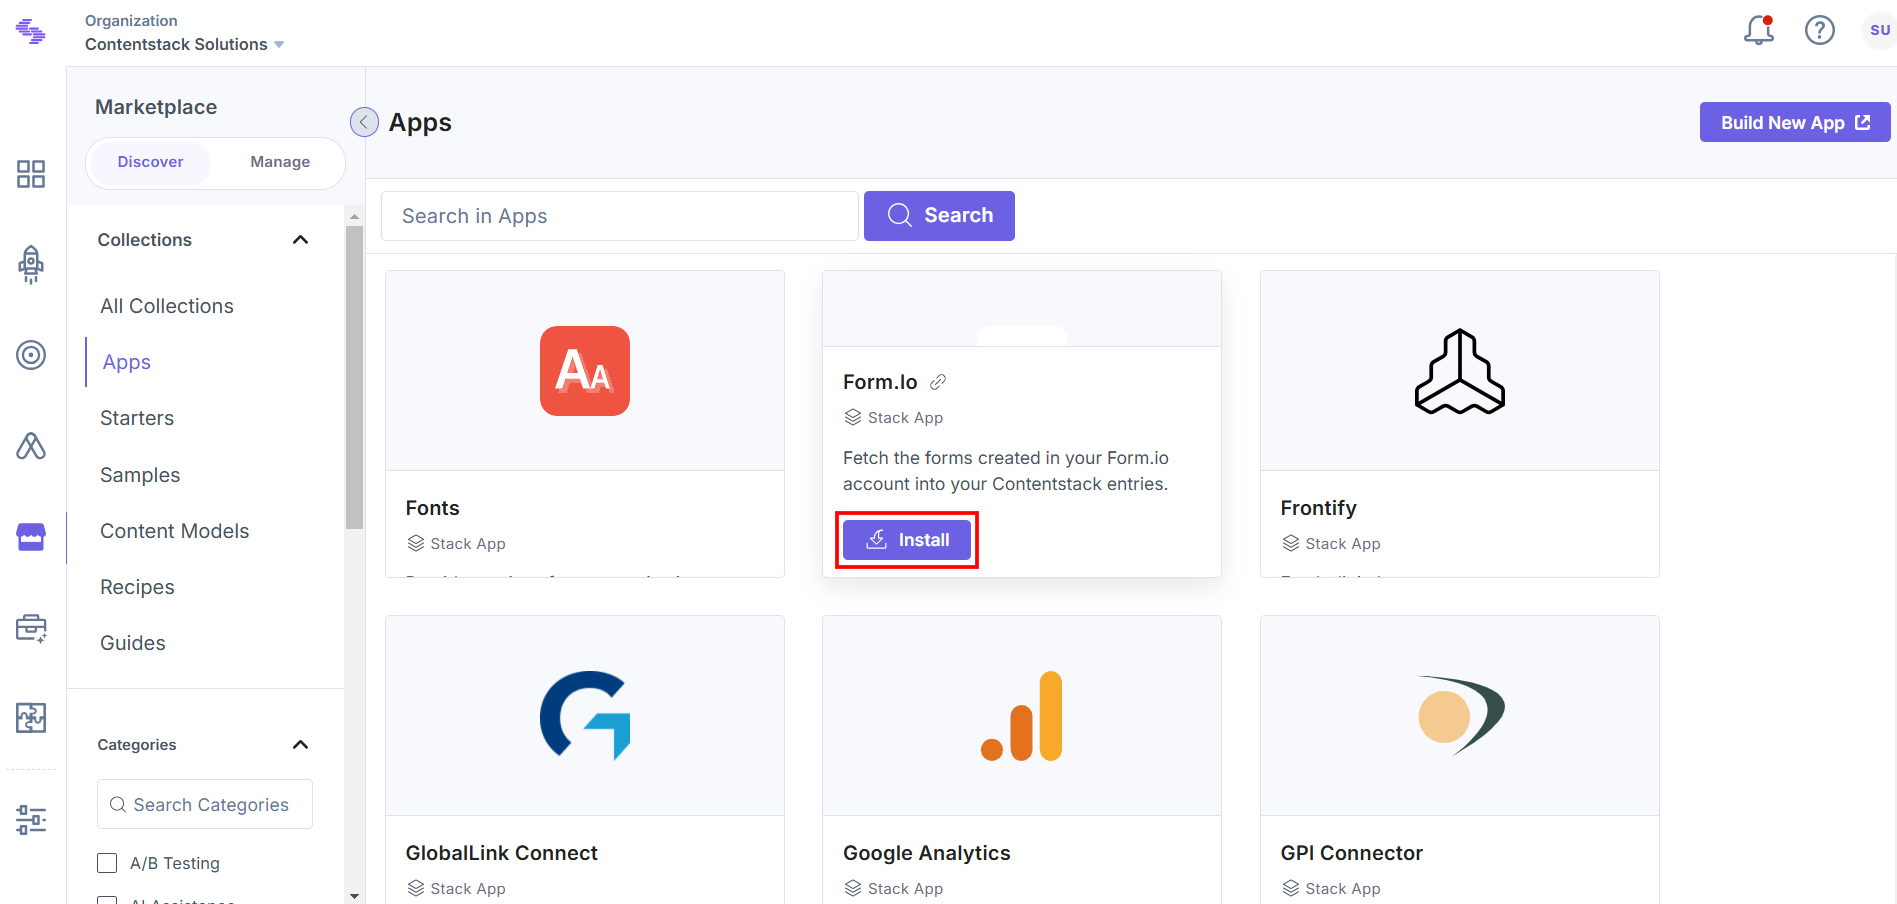Click the sidebar scrollbar thumb
The image size is (1897, 904).
click(354, 377)
